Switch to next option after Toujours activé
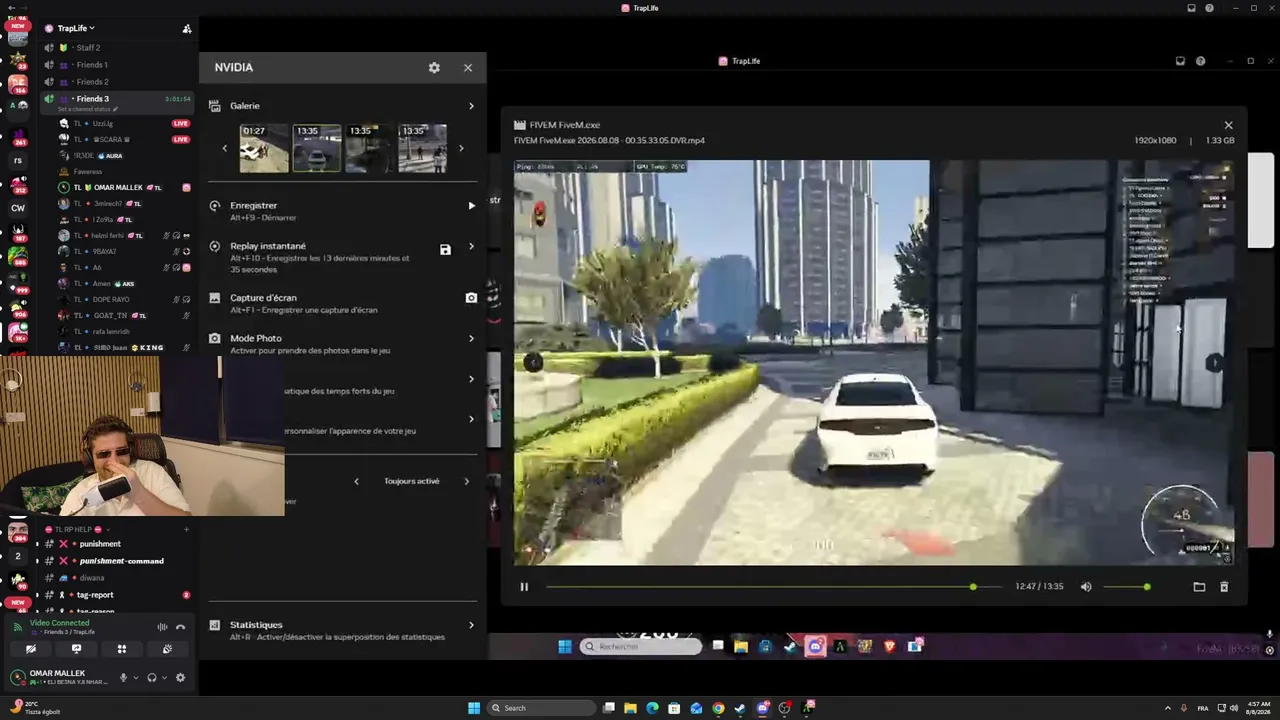 [x=466, y=481]
